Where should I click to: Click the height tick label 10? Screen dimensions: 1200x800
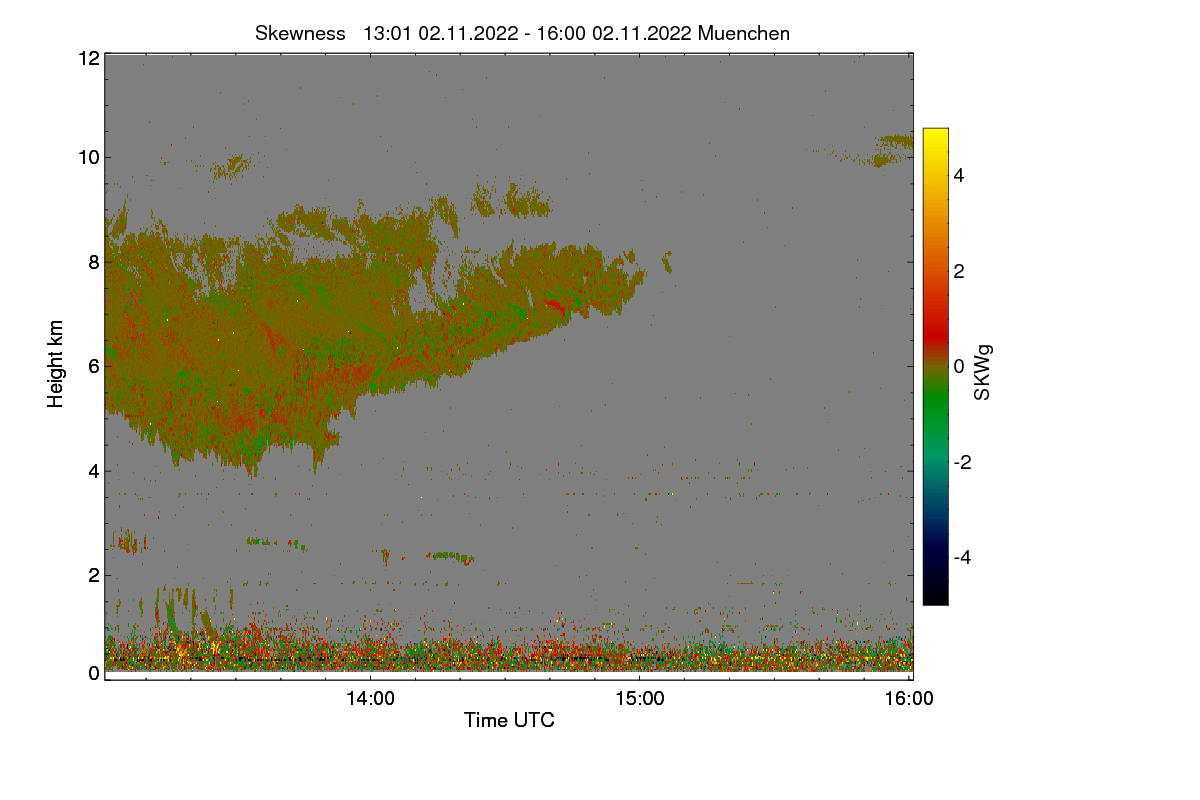[x=88, y=157]
